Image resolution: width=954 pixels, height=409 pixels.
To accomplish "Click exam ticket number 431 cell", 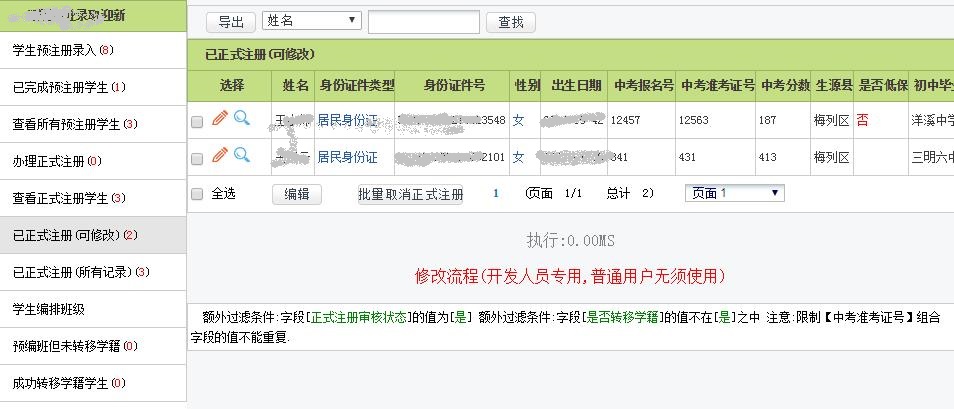I will [688, 158].
